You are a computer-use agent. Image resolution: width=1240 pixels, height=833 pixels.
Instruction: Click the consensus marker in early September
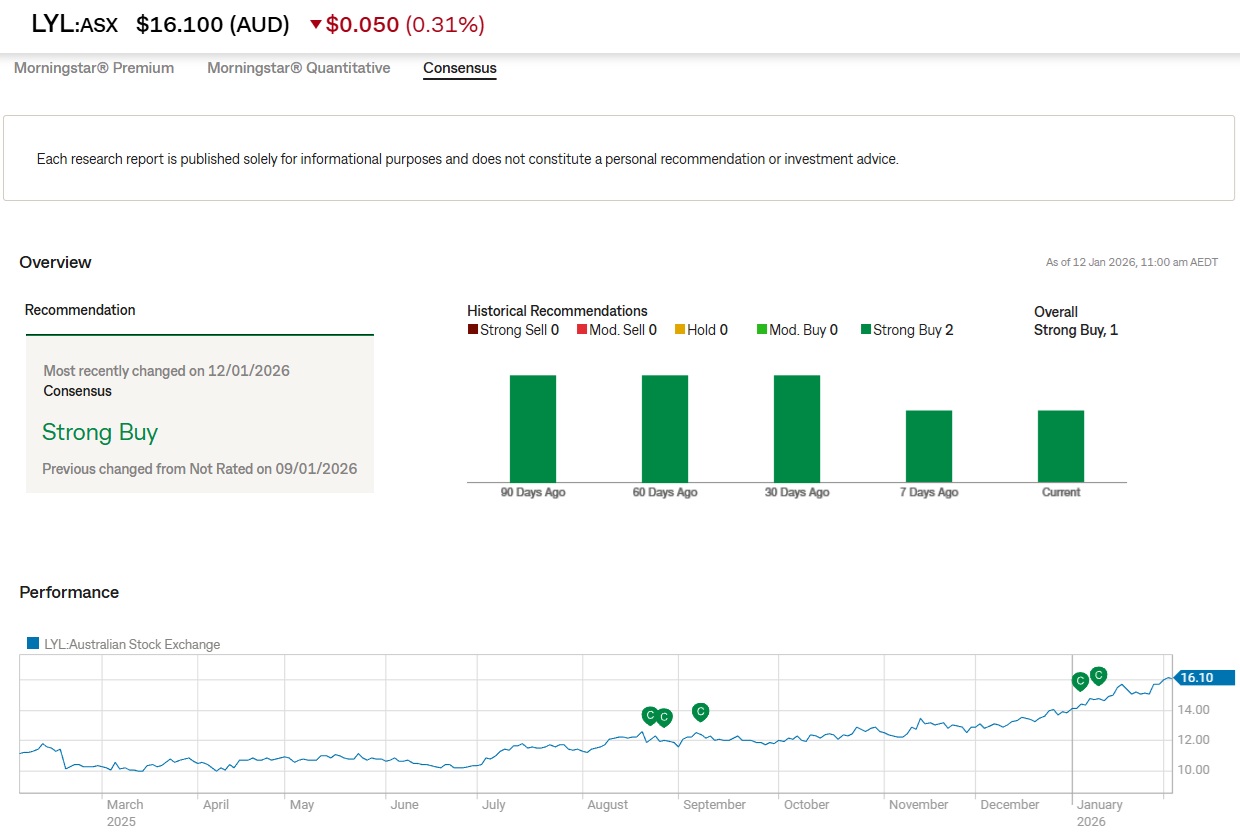(x=700, y=711)
